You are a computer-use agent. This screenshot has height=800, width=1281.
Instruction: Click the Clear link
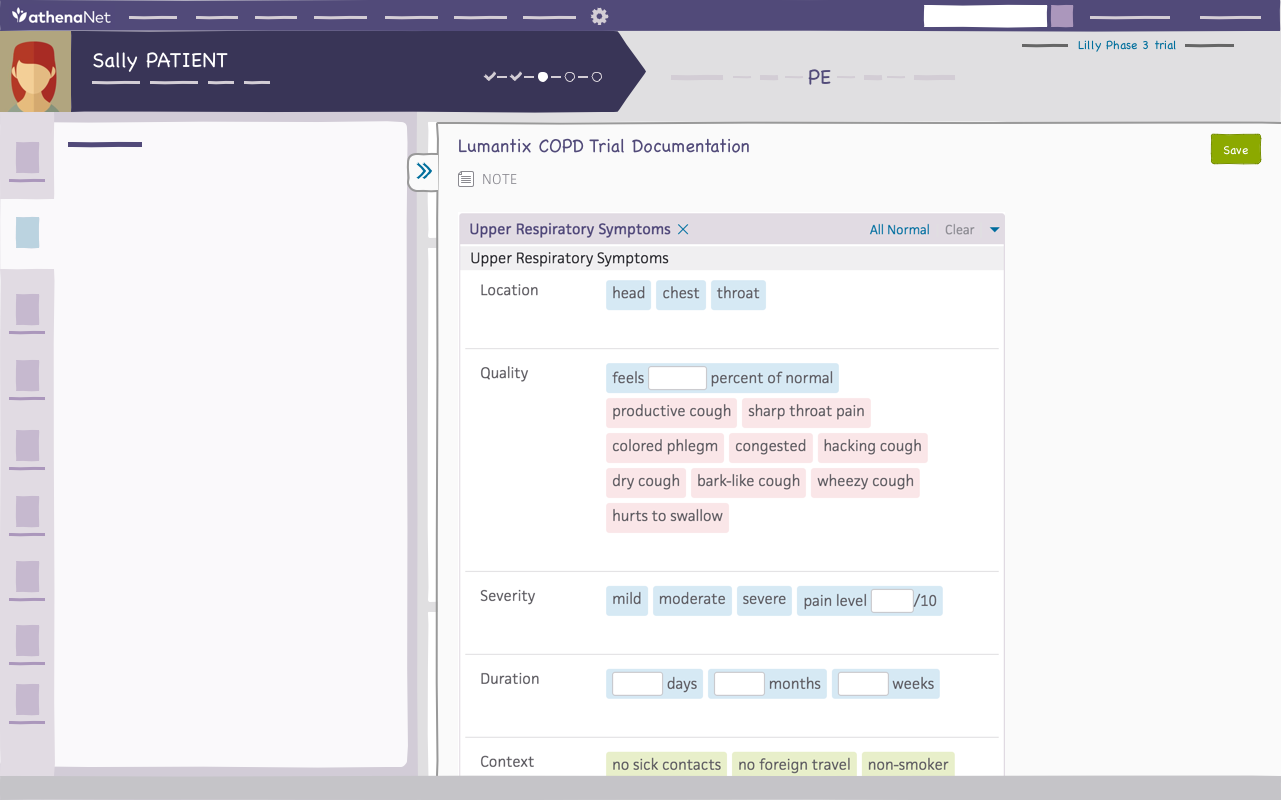coord(959,230)
